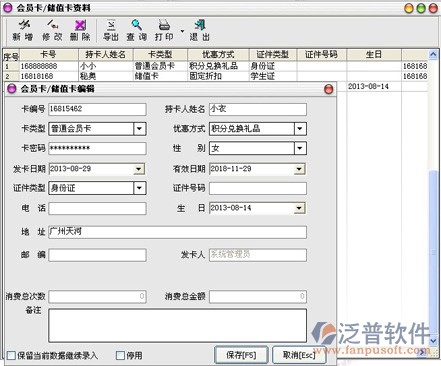Toggle the 停用 checkbox
The width and height of the screenshot is (441, 366).
click(120, 355)
